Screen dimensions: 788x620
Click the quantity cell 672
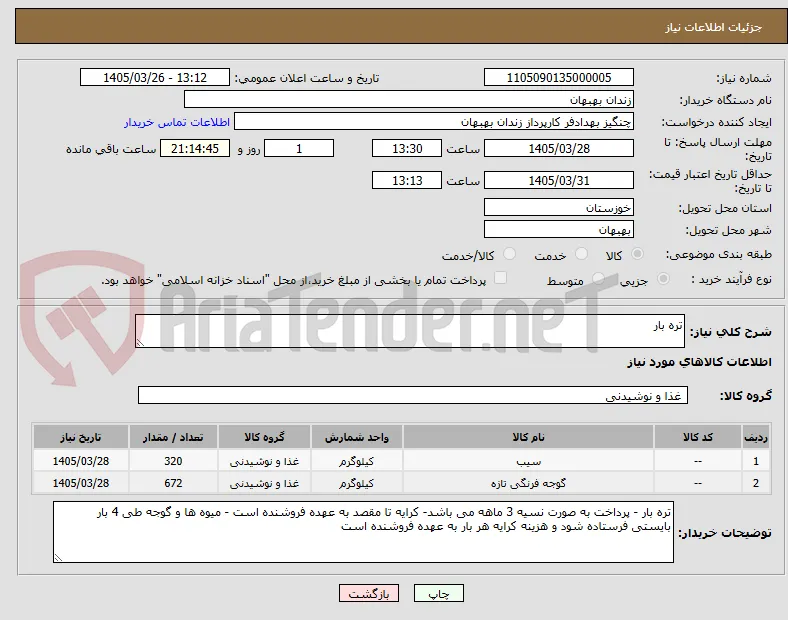tap(173, 483)
